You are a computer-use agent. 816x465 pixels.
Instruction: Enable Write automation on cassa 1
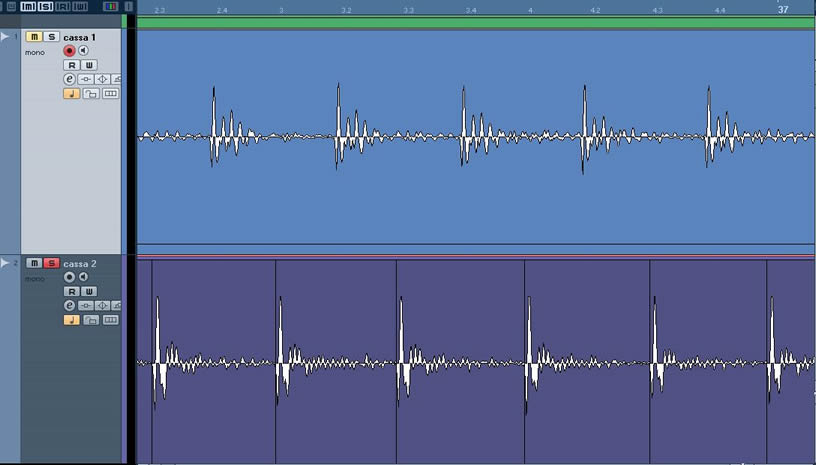[x=89, y=65]
